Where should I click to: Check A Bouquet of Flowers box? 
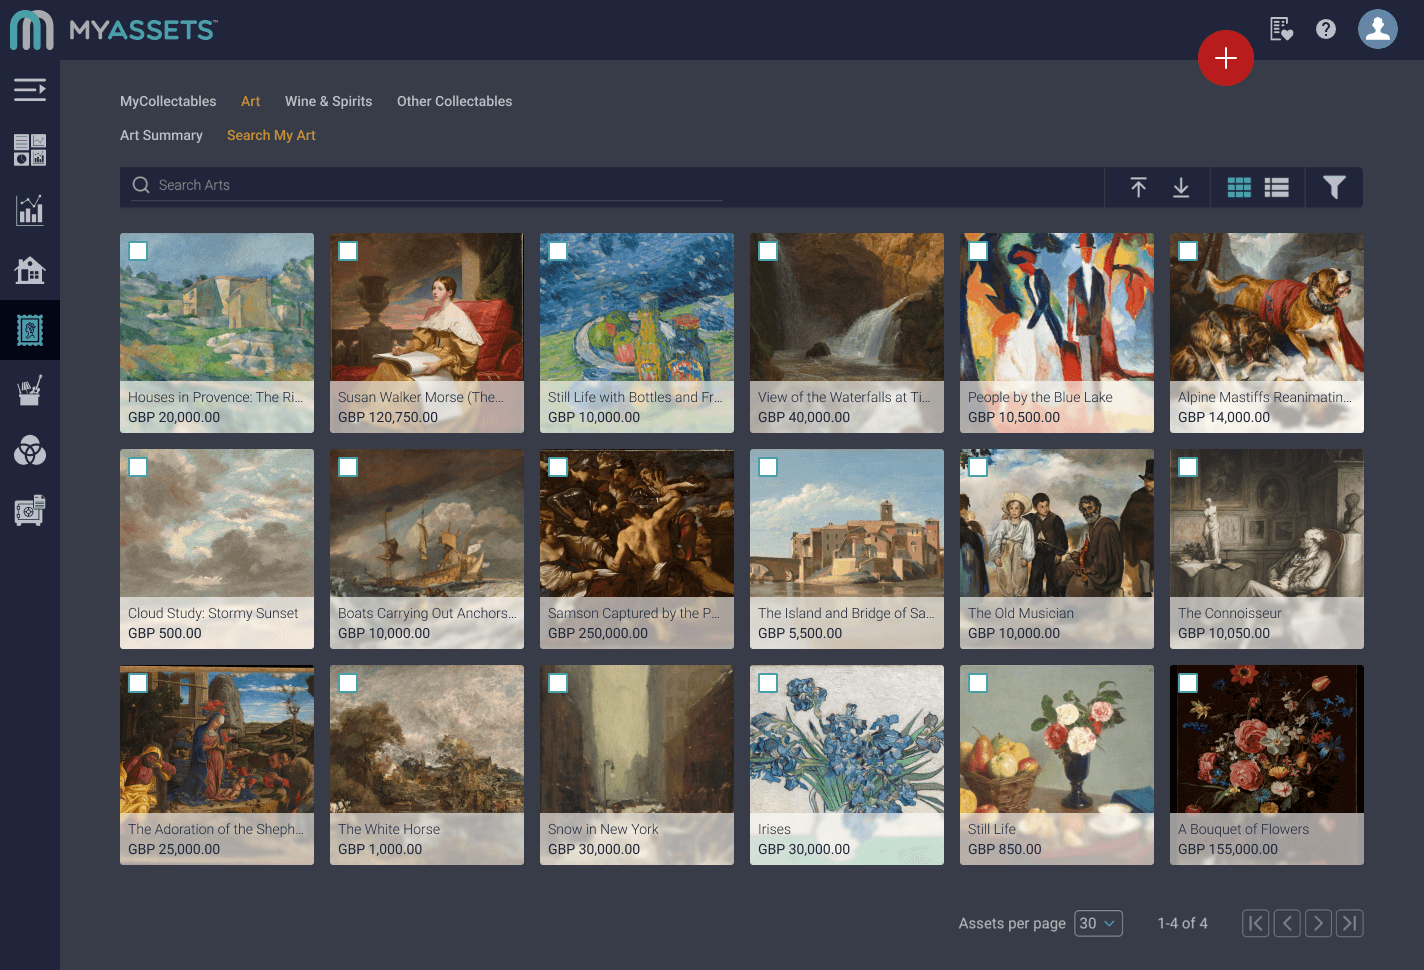(1188, 683)
